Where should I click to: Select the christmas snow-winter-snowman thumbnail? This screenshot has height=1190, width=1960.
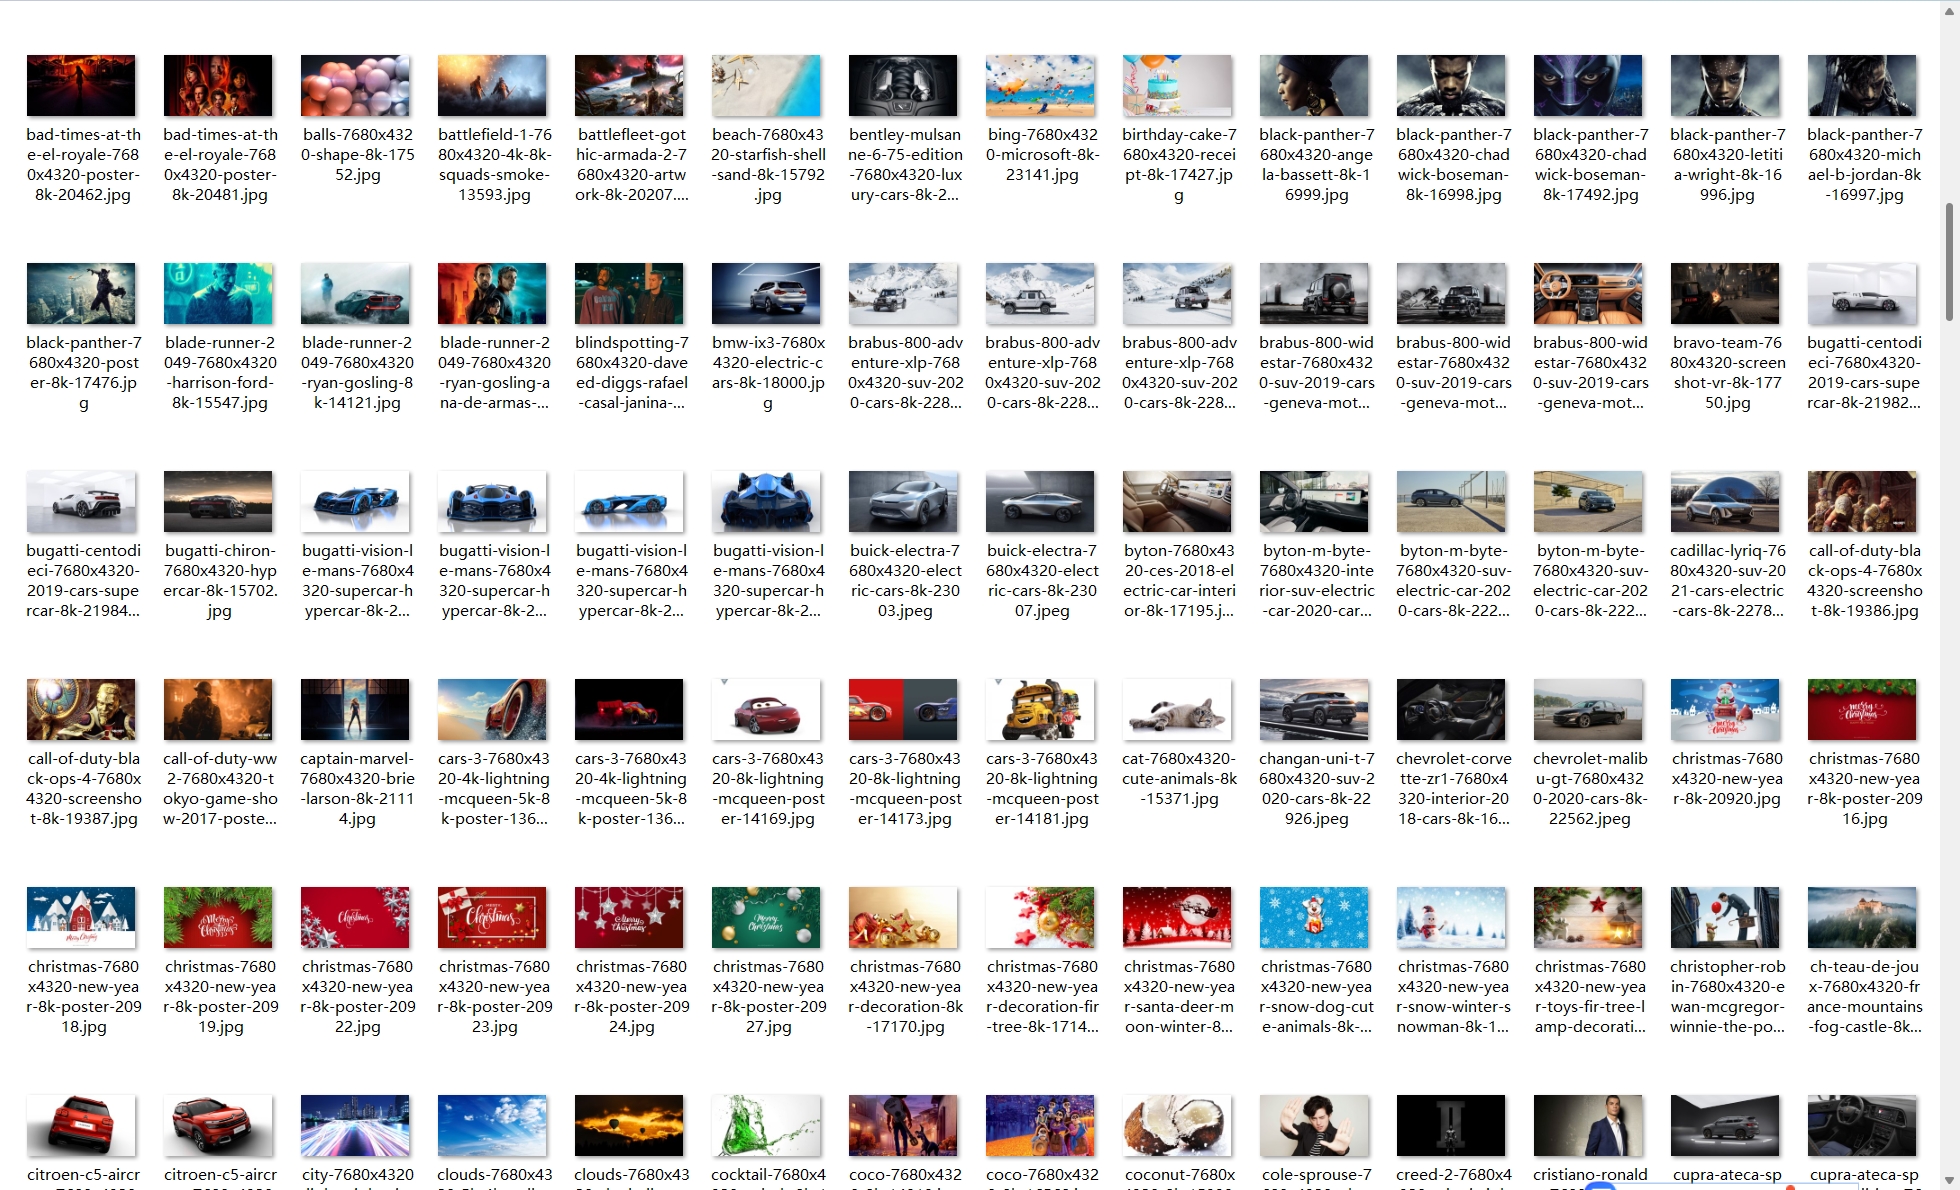1451,918
